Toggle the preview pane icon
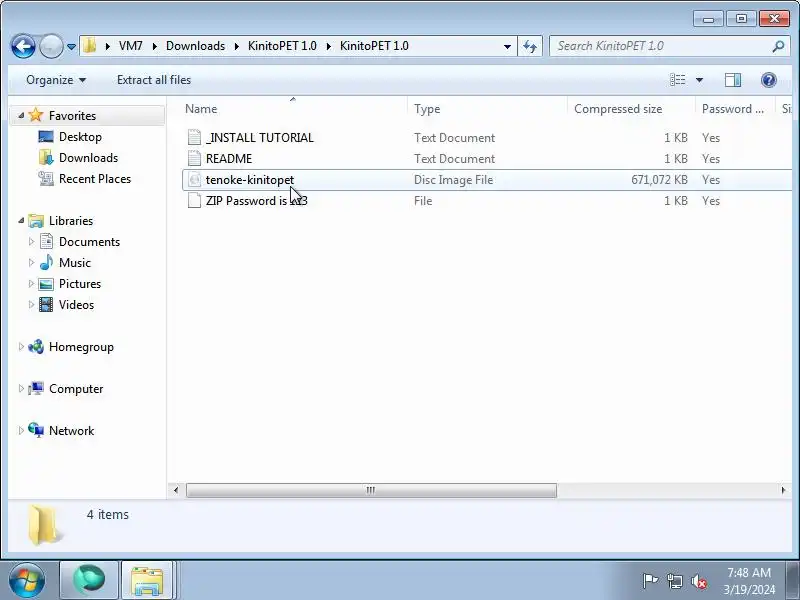The height and width of the screenshot is (600, 800). coord(733,80)
